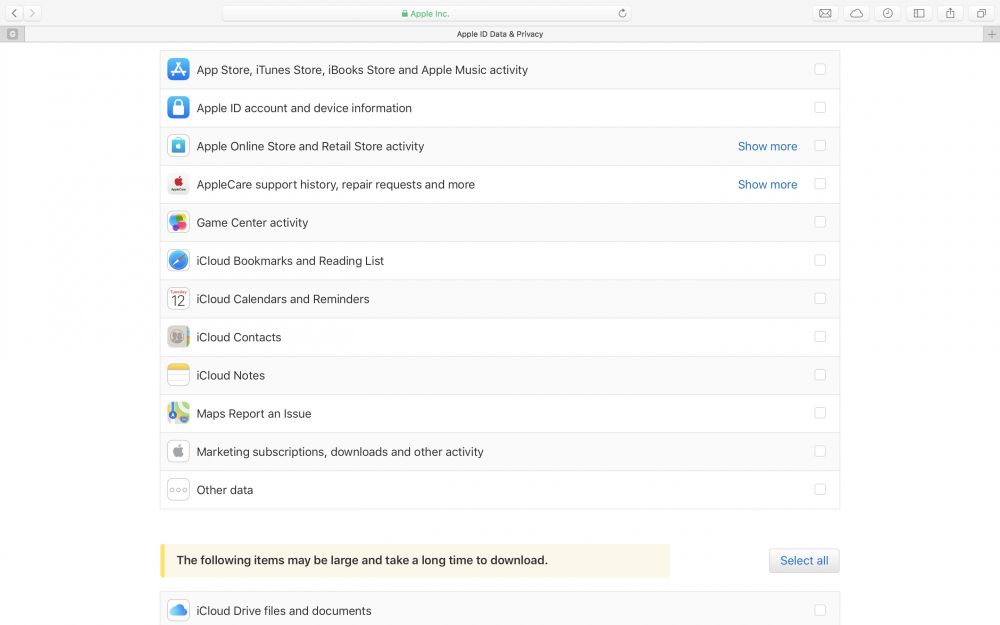Click the Safari compass icon for iCloud Bookmarks
Screen dimensions: 1000x625
click(x=178, y=260)
